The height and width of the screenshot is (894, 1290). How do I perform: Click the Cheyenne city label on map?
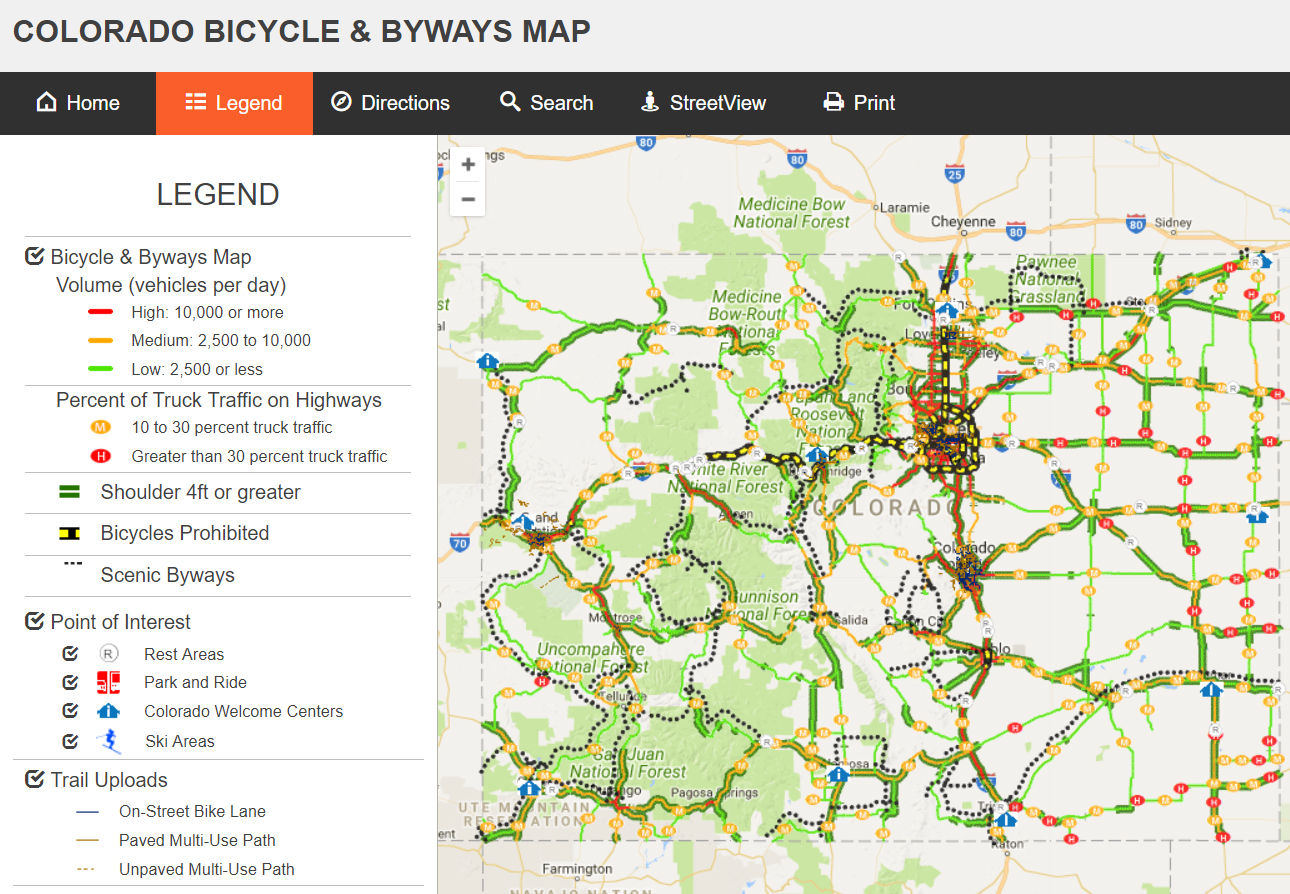[x=962, y=222]
